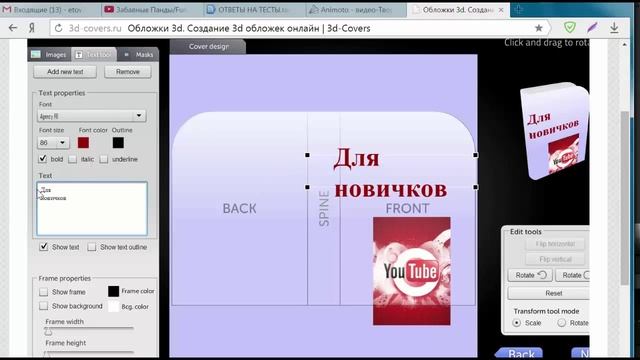
Task: Click the blue Back navigation button
Action: [520, 353]
